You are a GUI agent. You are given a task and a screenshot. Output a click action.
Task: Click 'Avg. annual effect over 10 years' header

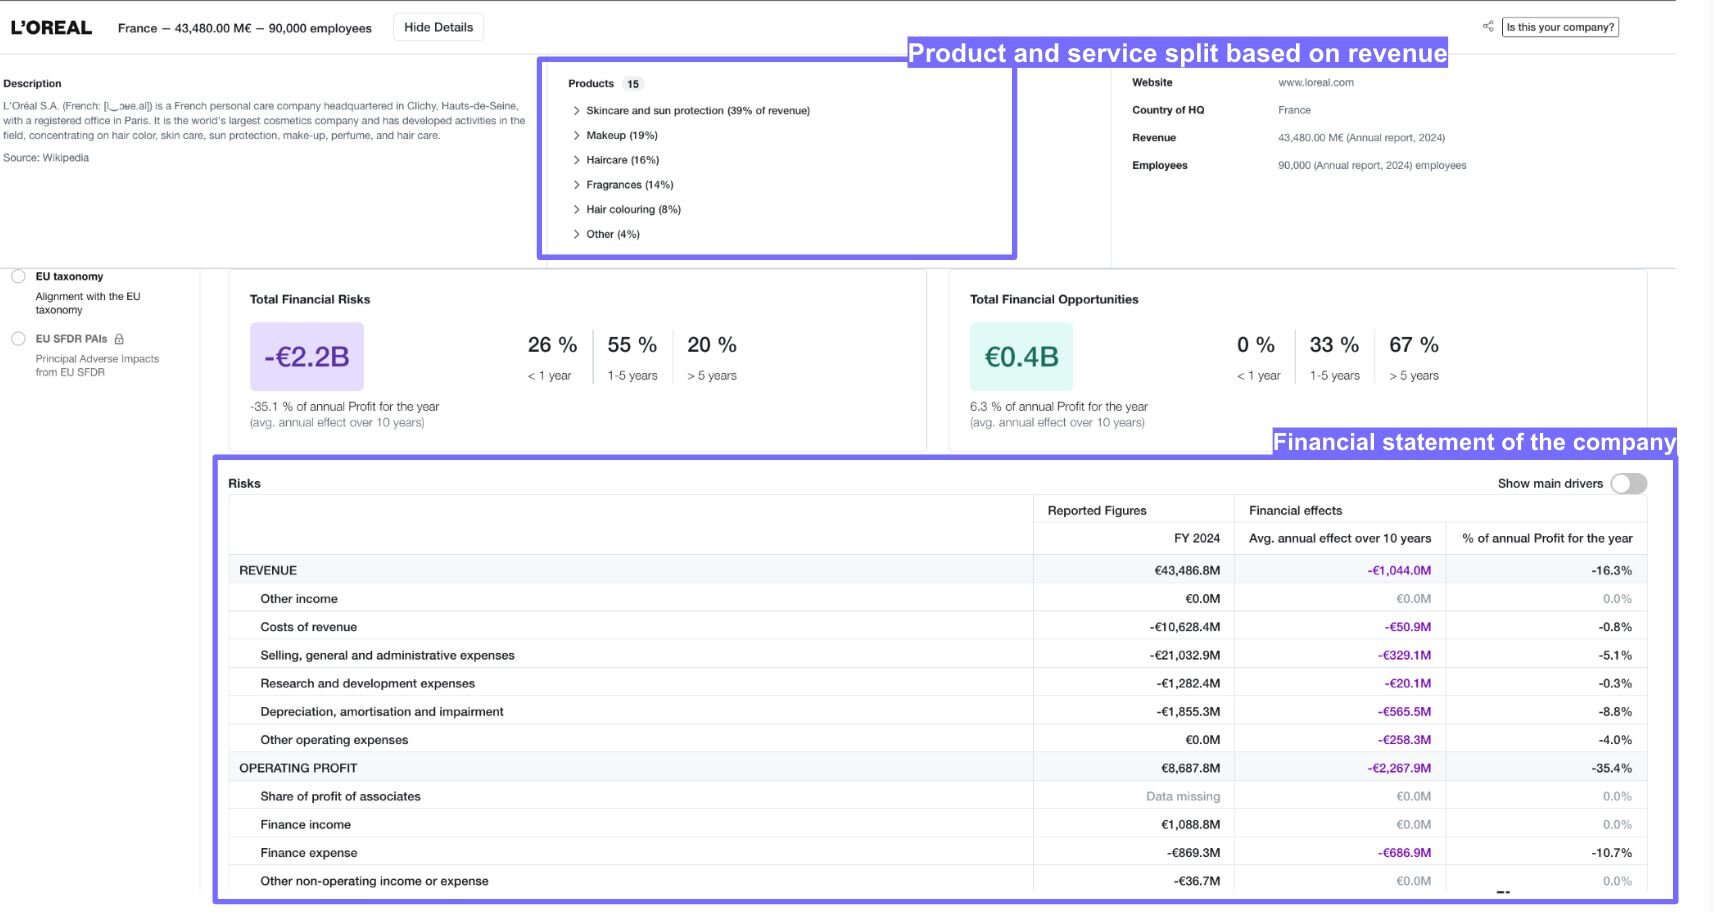(1340, 538)
